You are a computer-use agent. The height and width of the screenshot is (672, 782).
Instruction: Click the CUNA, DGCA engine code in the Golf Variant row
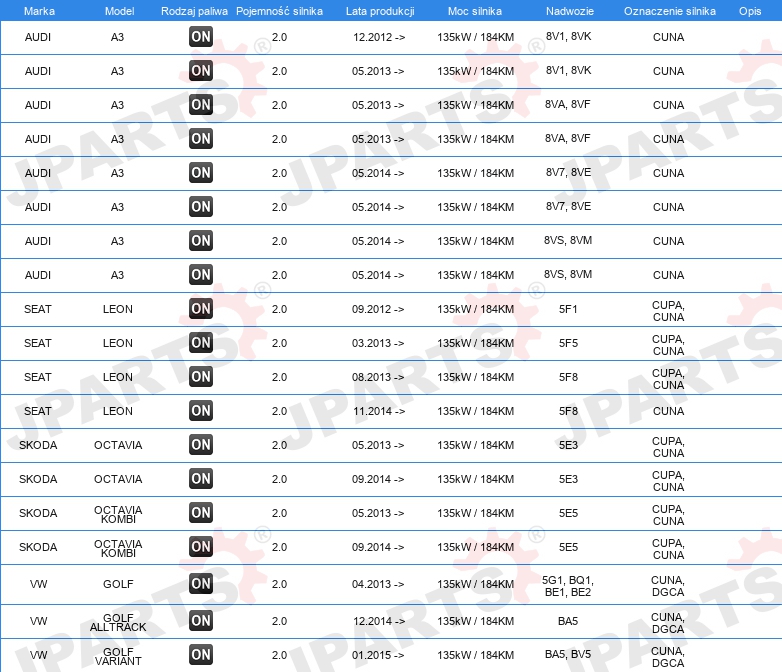(x=668, y=657)
